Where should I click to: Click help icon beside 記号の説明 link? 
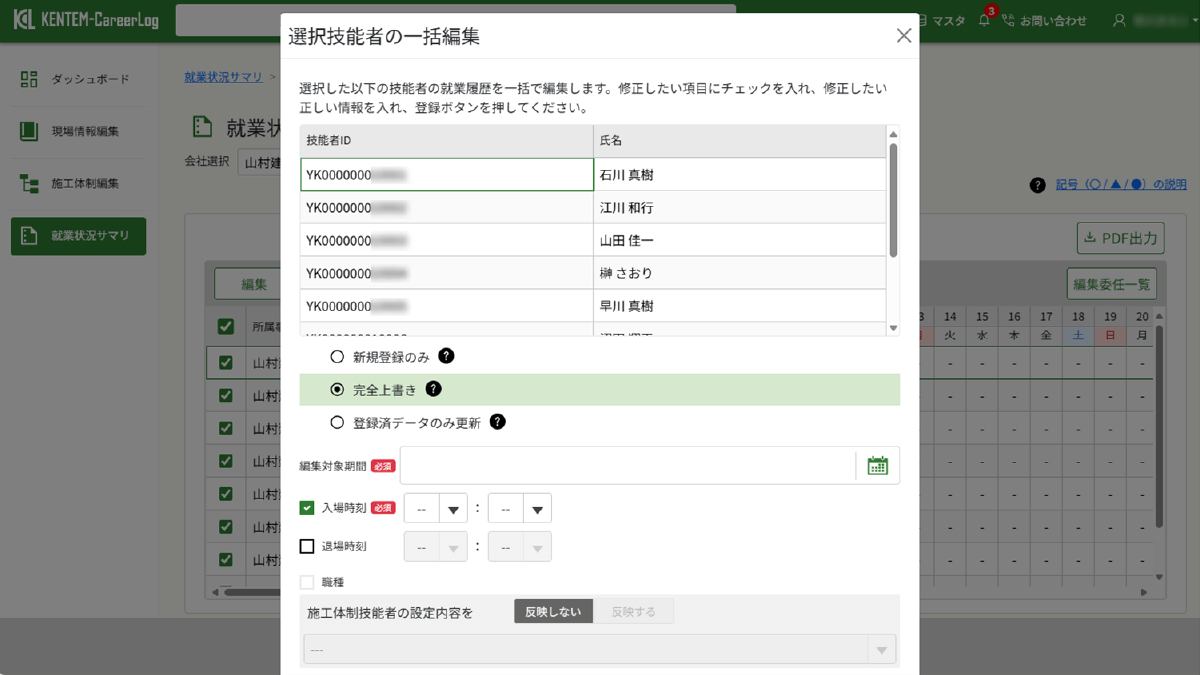pyautogui.click(x=1037, y=185)
